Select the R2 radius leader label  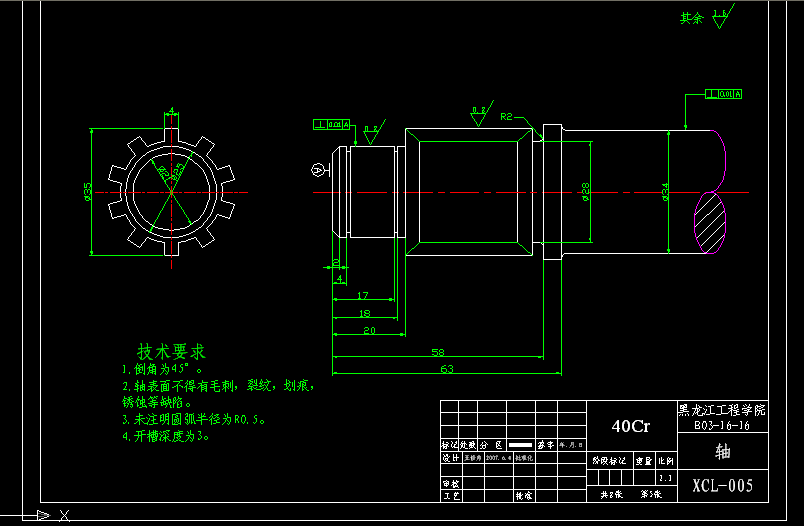click(506, 117)
